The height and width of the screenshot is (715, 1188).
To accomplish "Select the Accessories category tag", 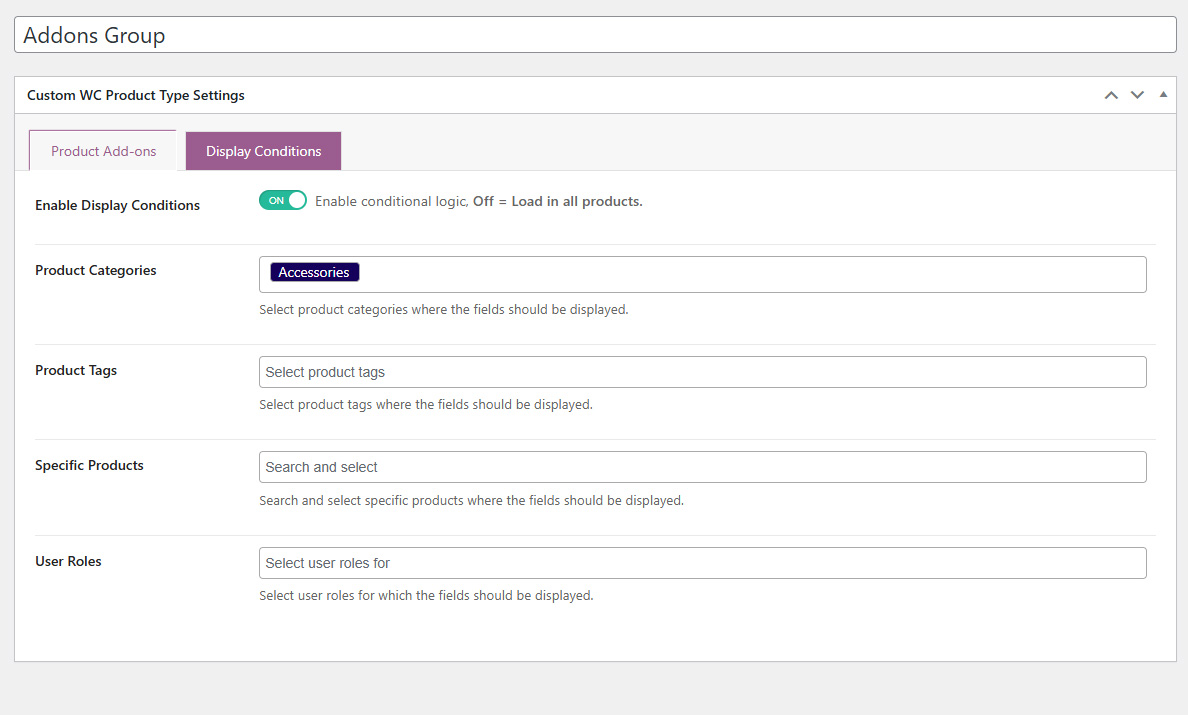I will pos(314,272).
